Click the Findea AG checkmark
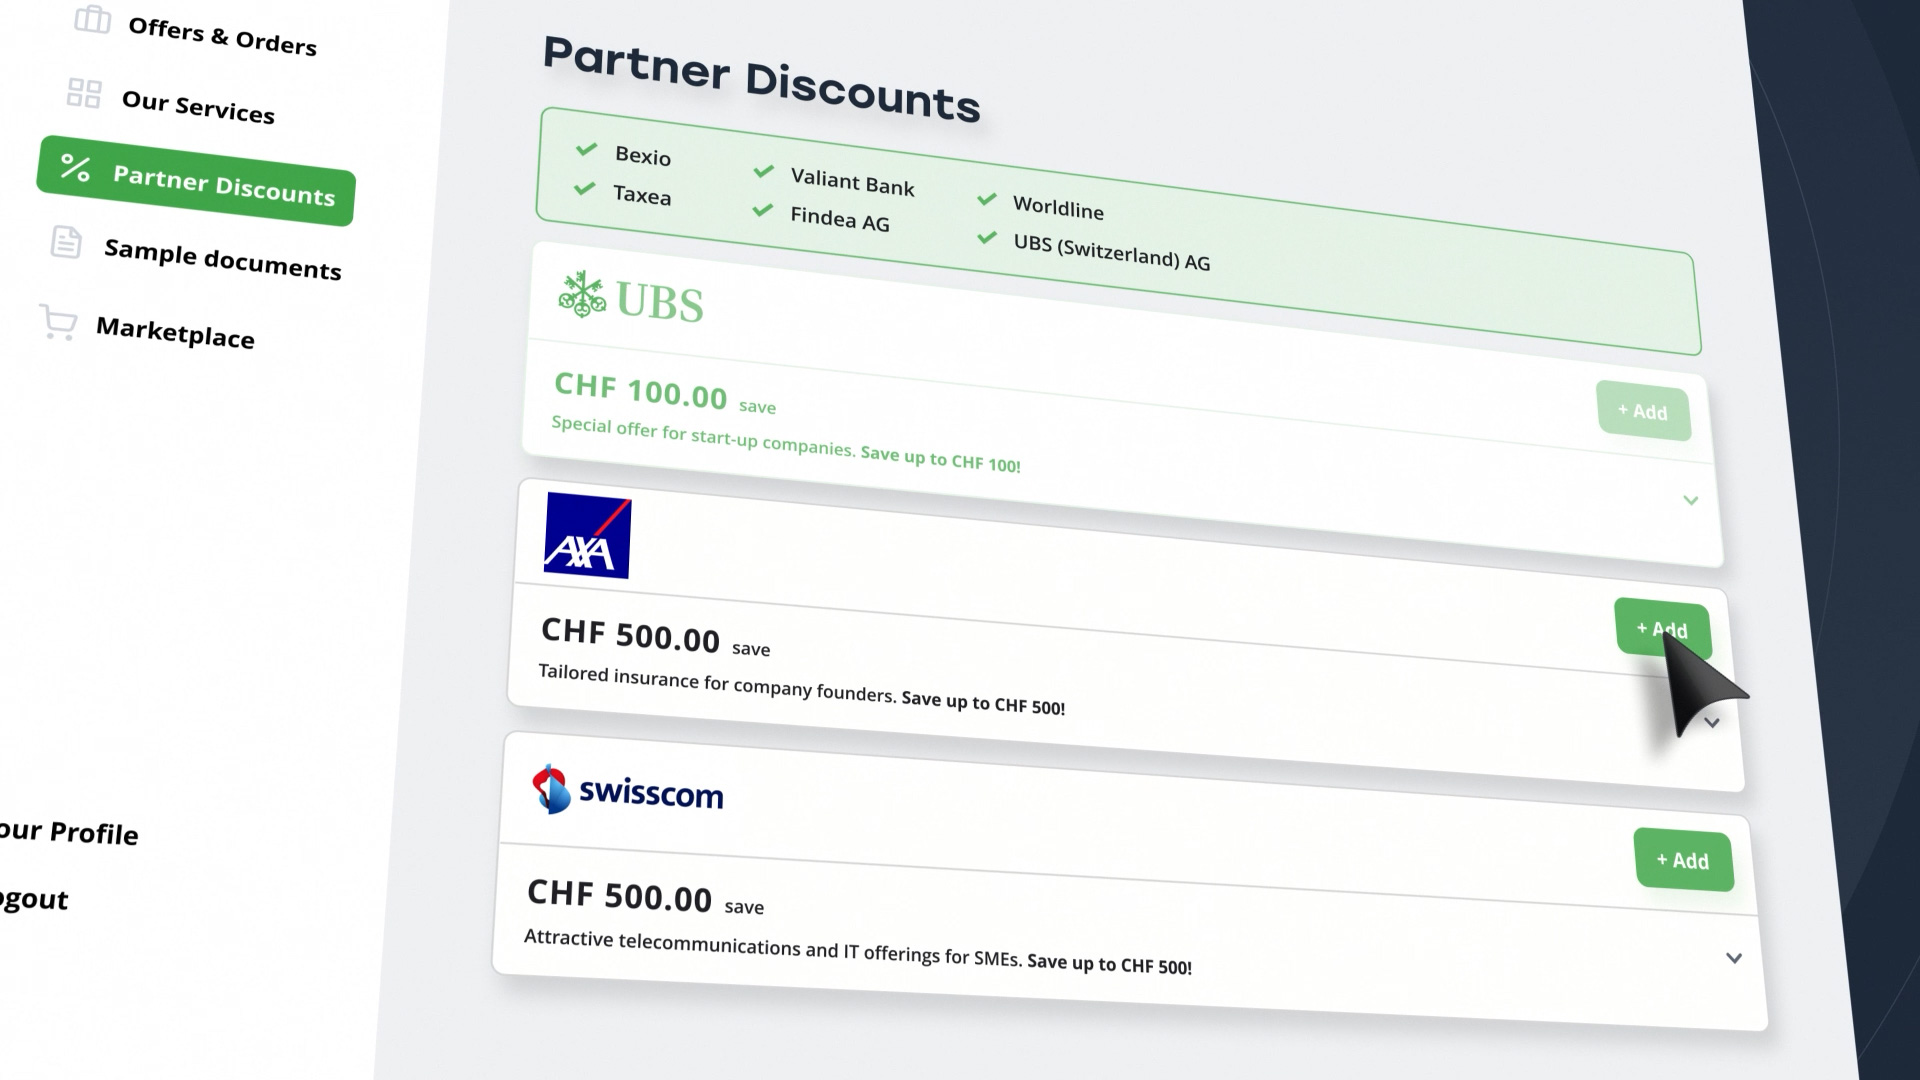 pos(763,210)
